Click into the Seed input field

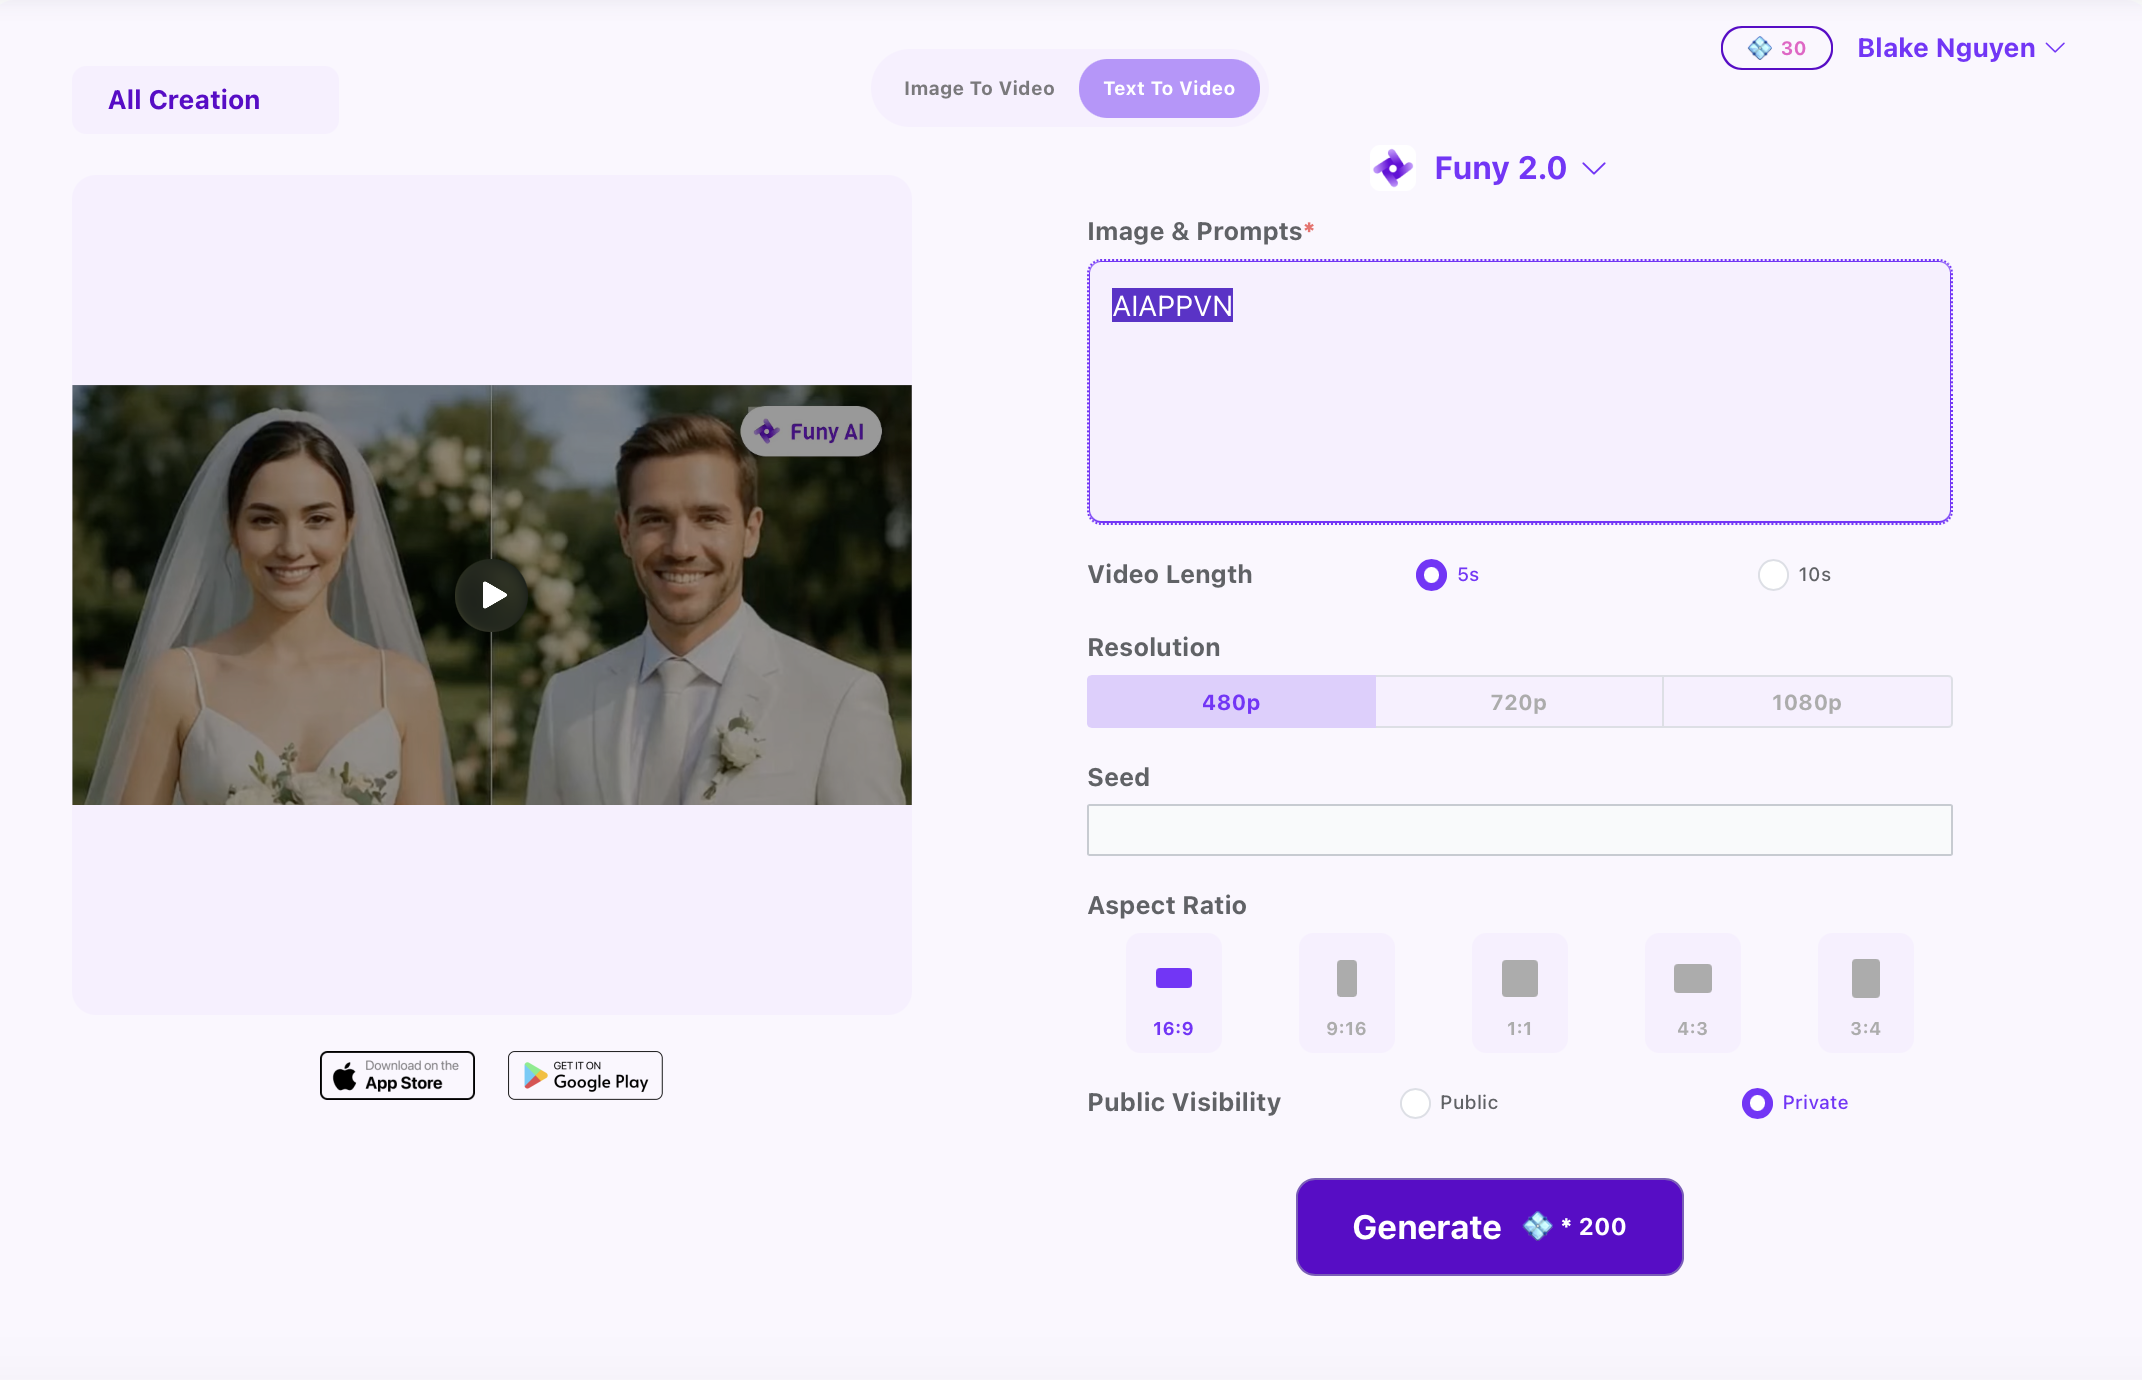pos(1518,830)
